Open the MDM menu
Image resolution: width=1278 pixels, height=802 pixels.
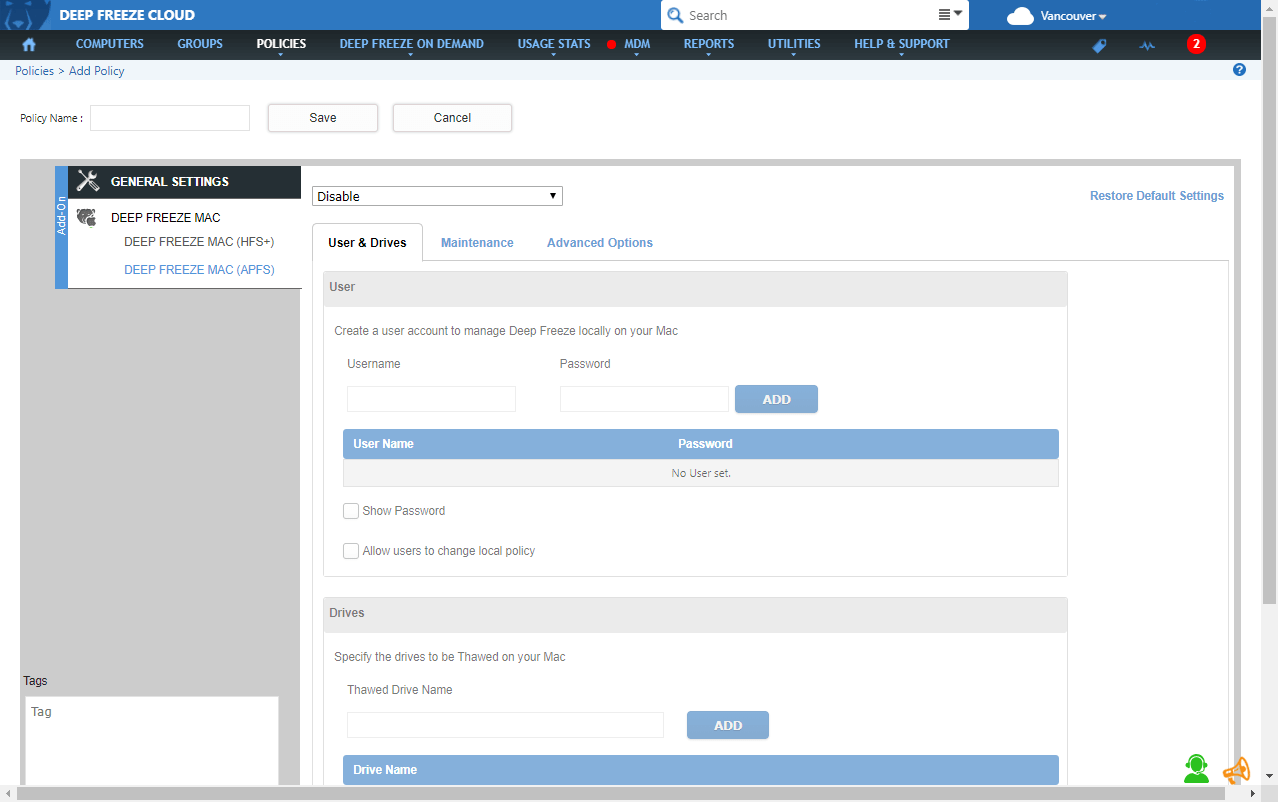637,44
